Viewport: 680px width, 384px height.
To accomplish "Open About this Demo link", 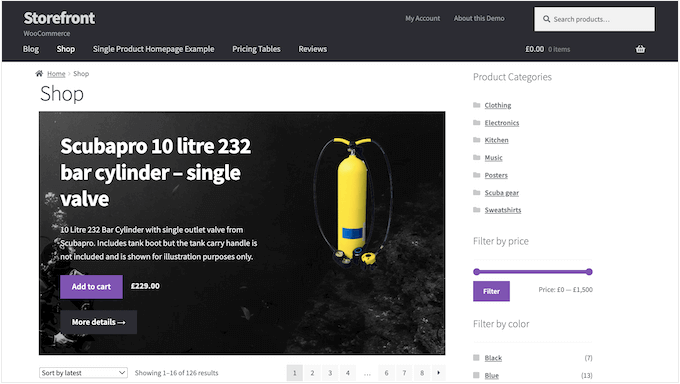I will (479, 18).
